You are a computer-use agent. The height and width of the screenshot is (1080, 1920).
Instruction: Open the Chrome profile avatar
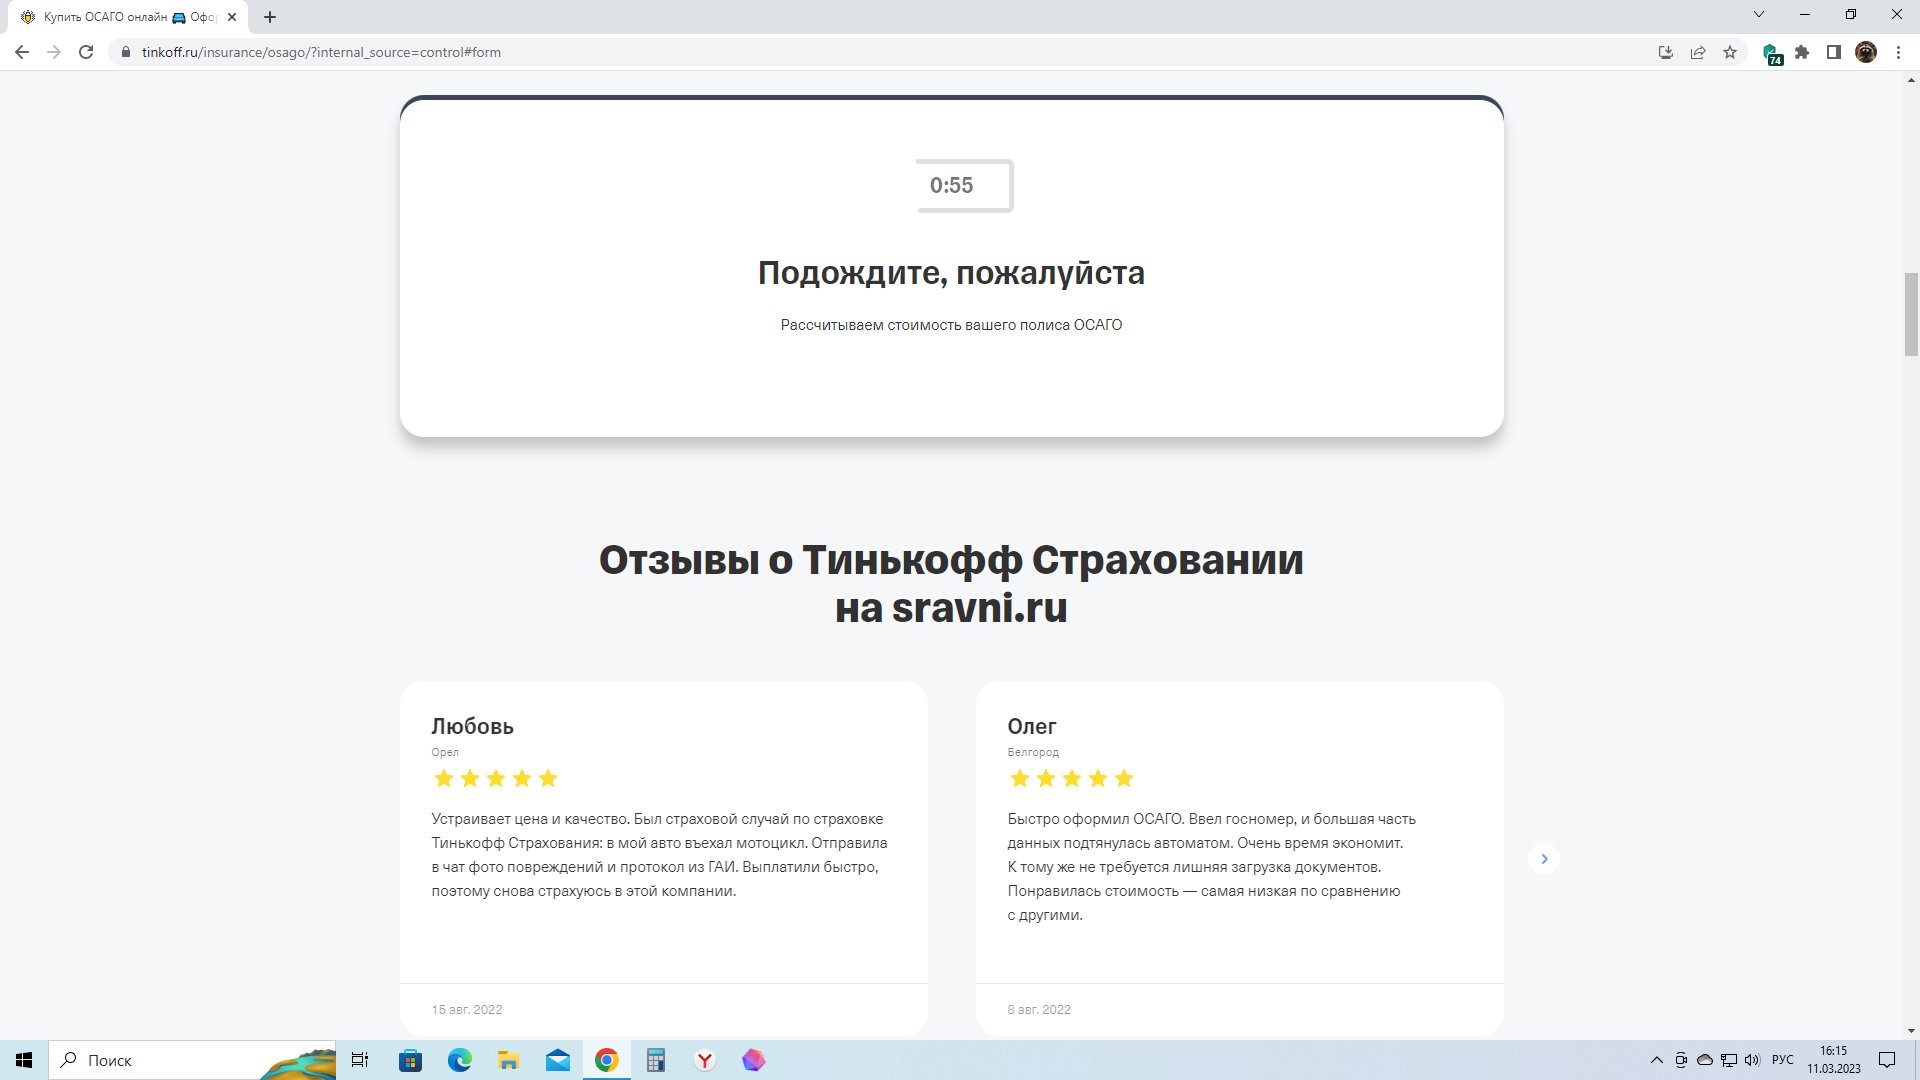tap(1866, 52)
